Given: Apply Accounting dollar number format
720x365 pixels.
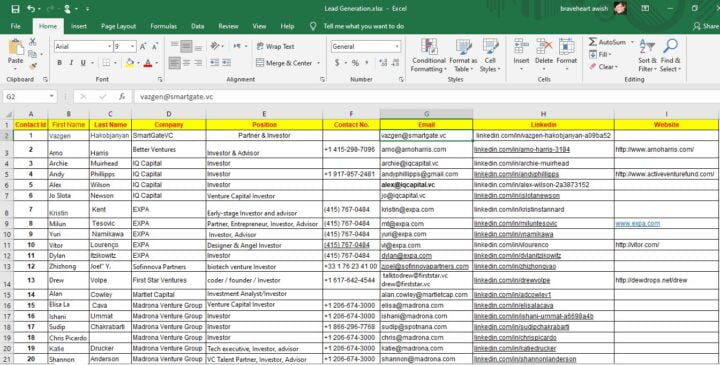Looking at the screenshot, I should click(x=337, y=63).
